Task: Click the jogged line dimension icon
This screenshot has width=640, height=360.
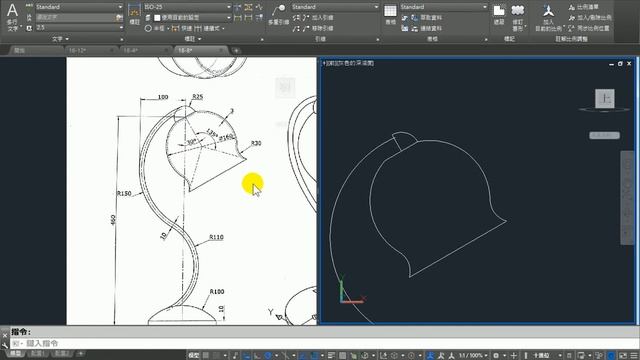Action: [259, 7]
